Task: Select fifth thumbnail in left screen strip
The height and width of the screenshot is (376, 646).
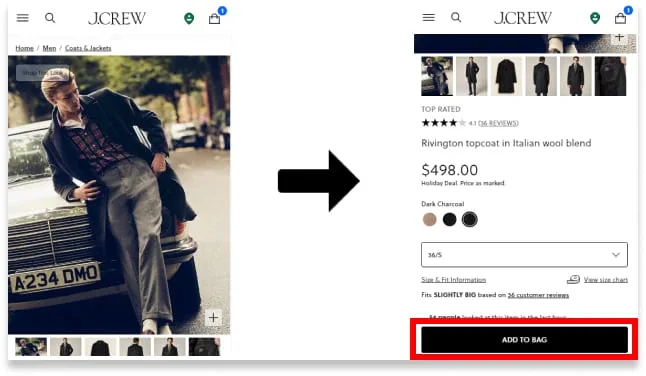Action: 170,347
